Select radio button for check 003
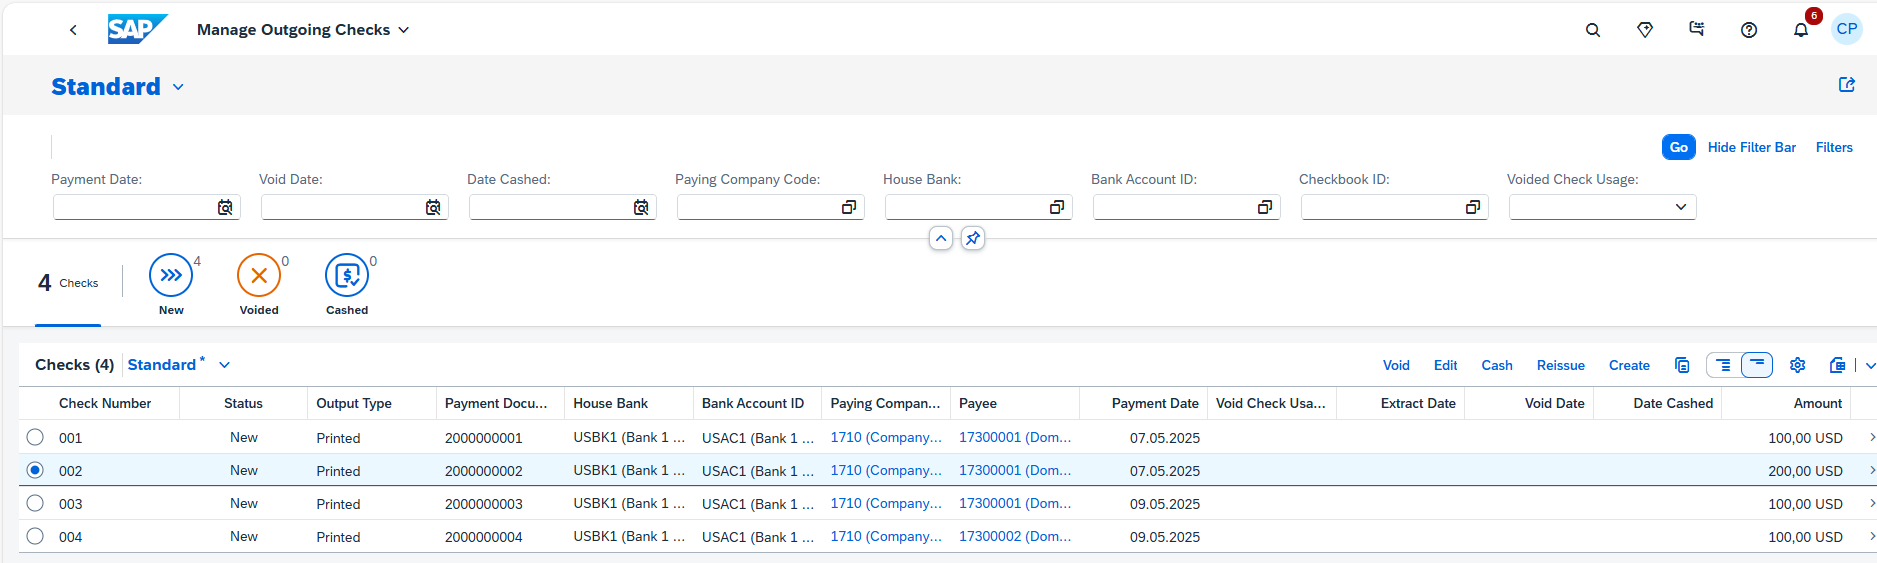Image resolution: width=1877 pixels, height=563 pixels. pyautogui.click(x=35, y=503)
